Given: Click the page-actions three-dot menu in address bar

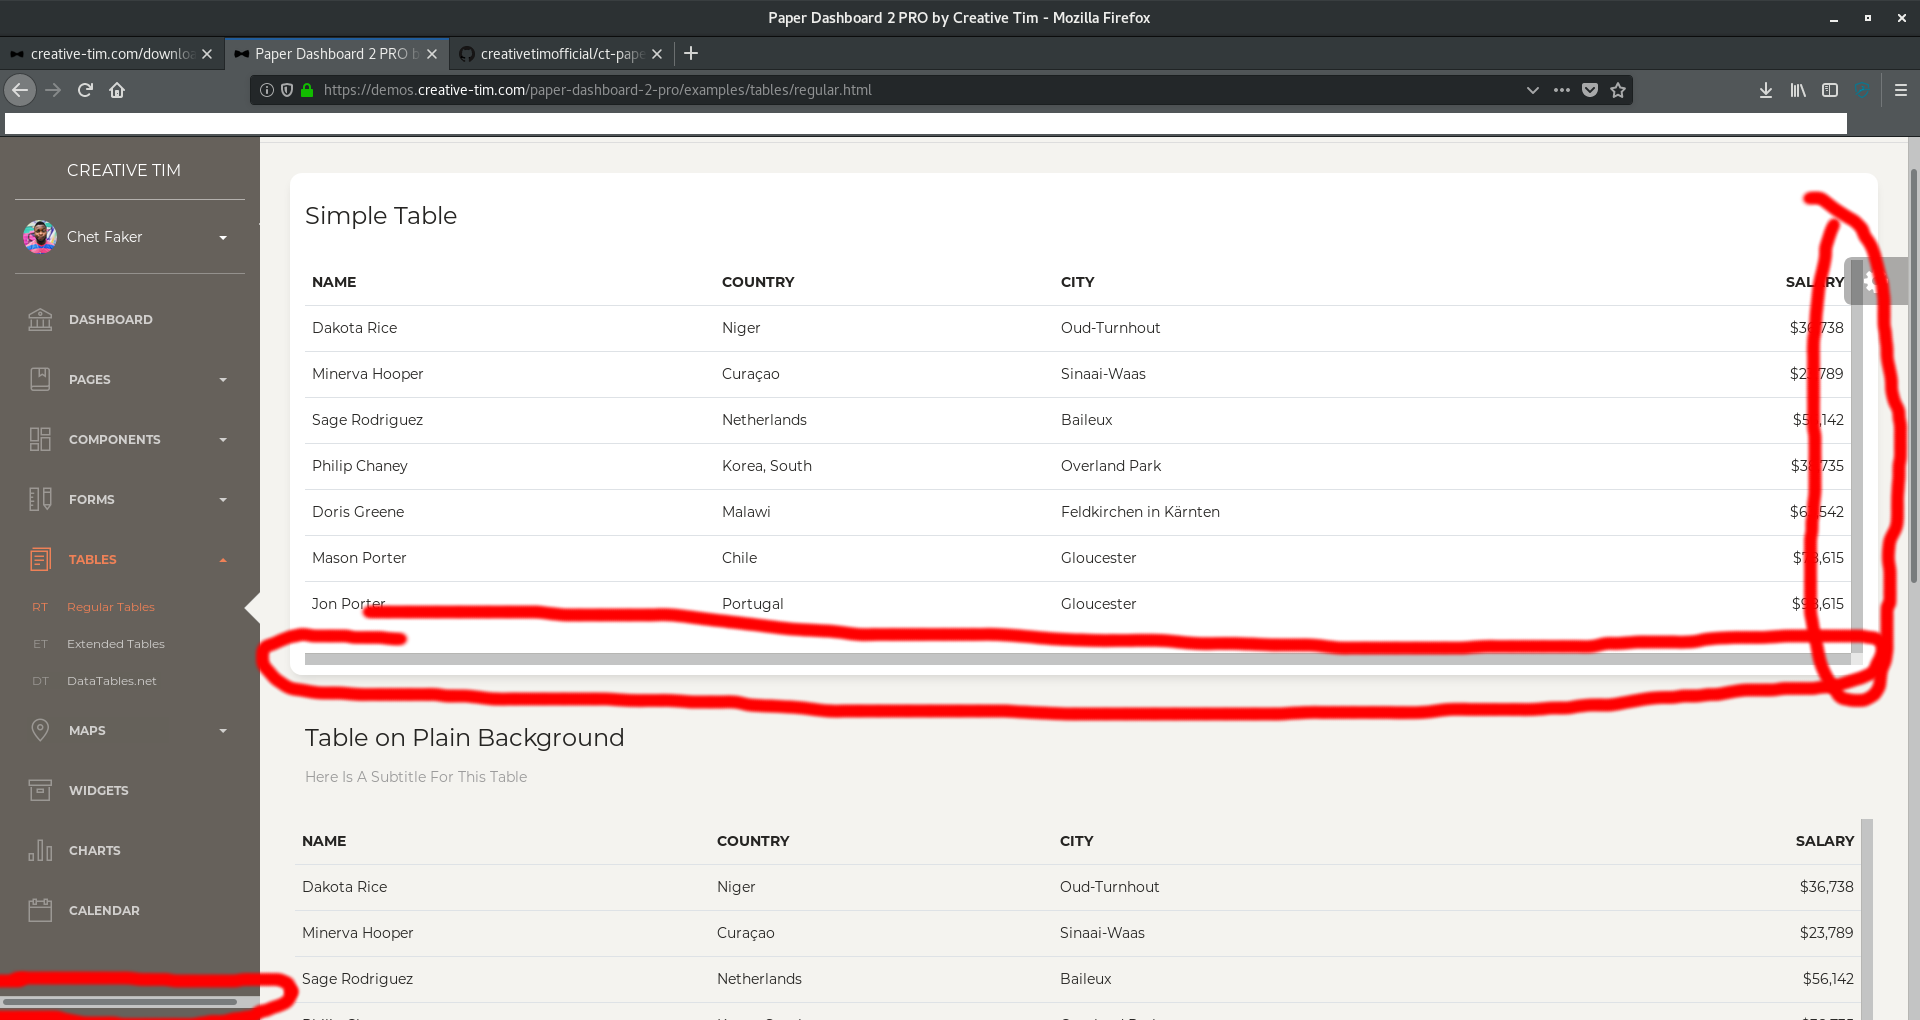Looking at the screenshot, I should click(x=1561, y=90).
